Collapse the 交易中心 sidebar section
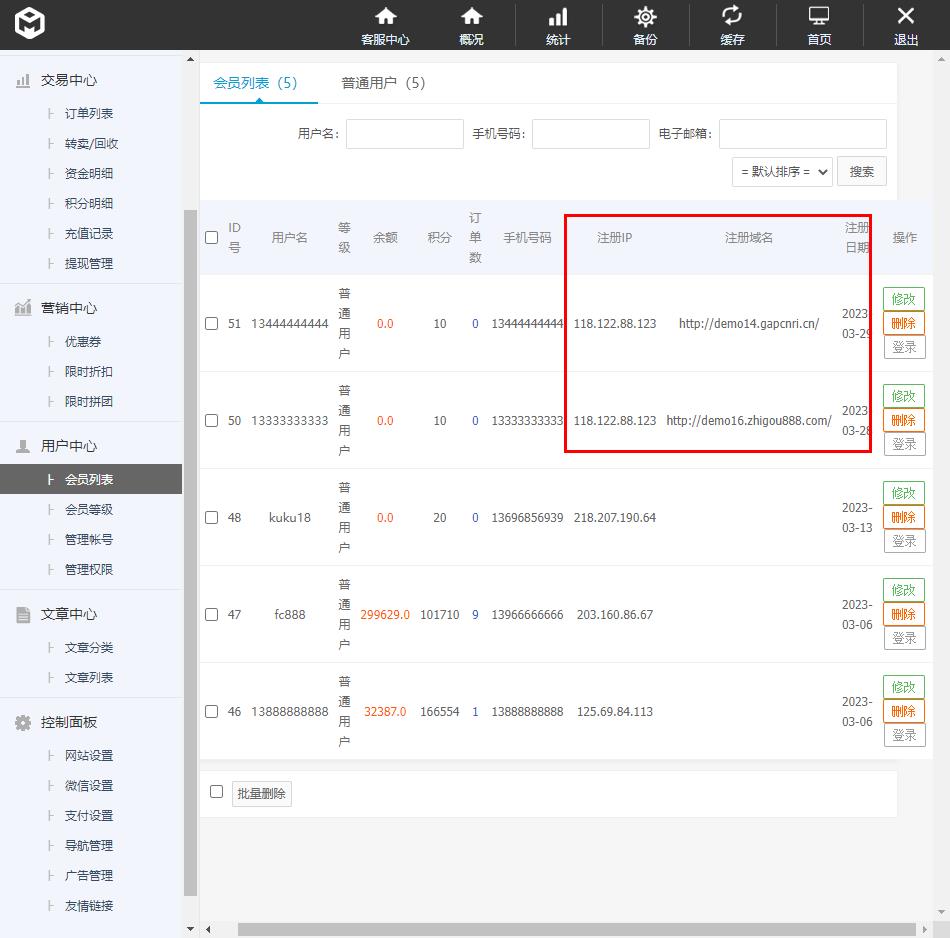Screen dimensions: 950x938 click(x=68, y=80)
